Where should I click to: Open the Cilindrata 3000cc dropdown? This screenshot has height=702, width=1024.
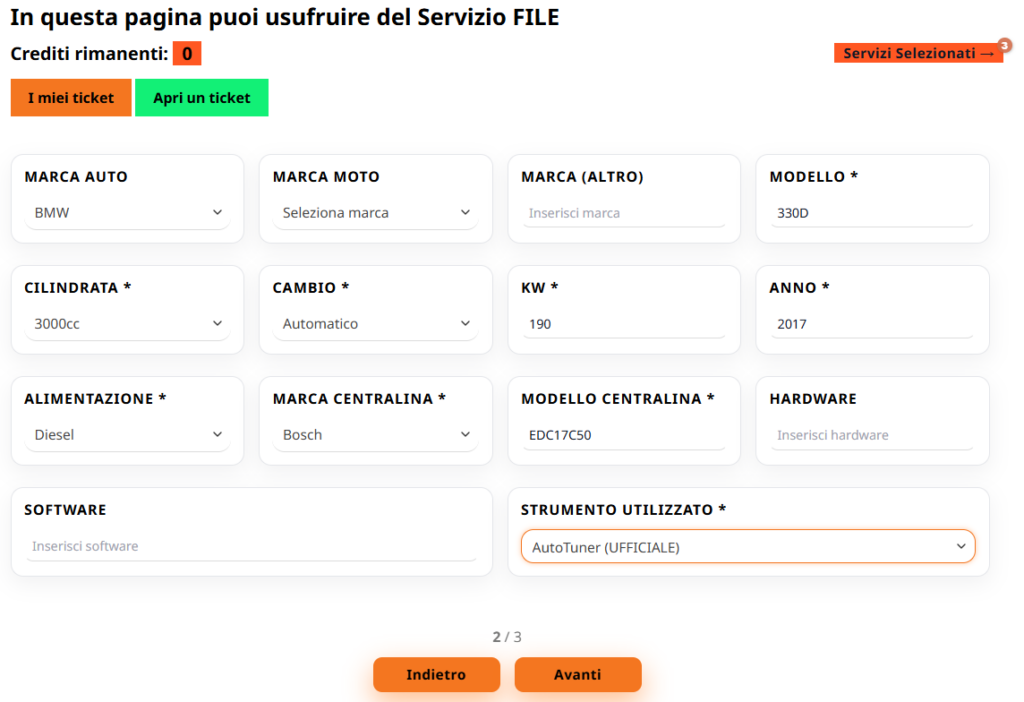point(127,324)
